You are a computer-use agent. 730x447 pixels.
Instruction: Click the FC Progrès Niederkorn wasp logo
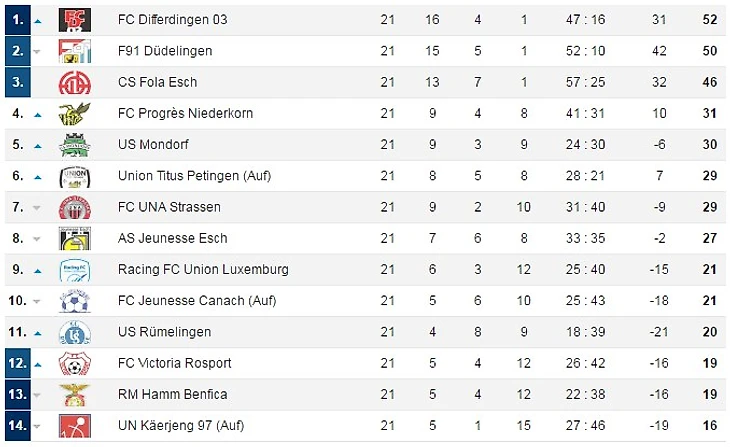[x=74, y=114]
